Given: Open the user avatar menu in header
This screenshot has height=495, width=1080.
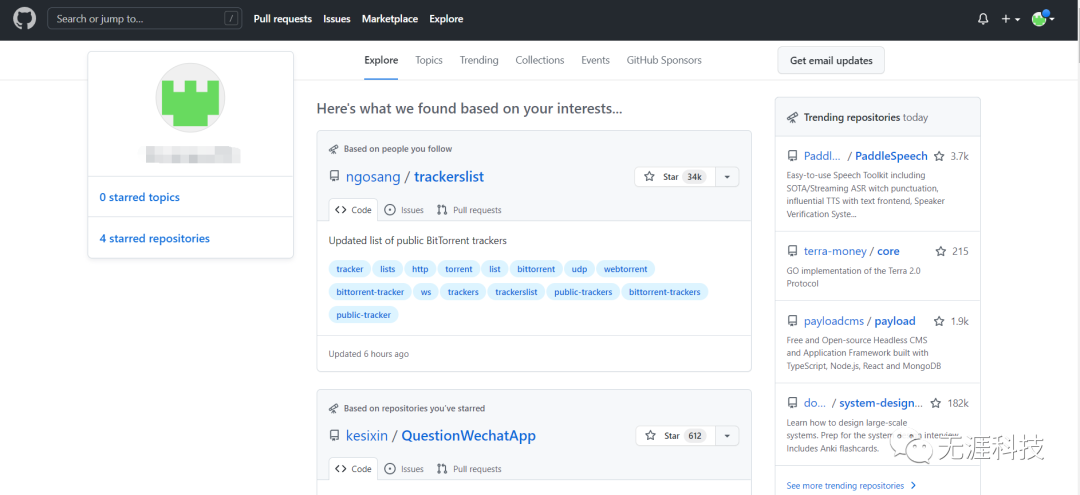Looking at the screenshot, I should coord(1043,19).
